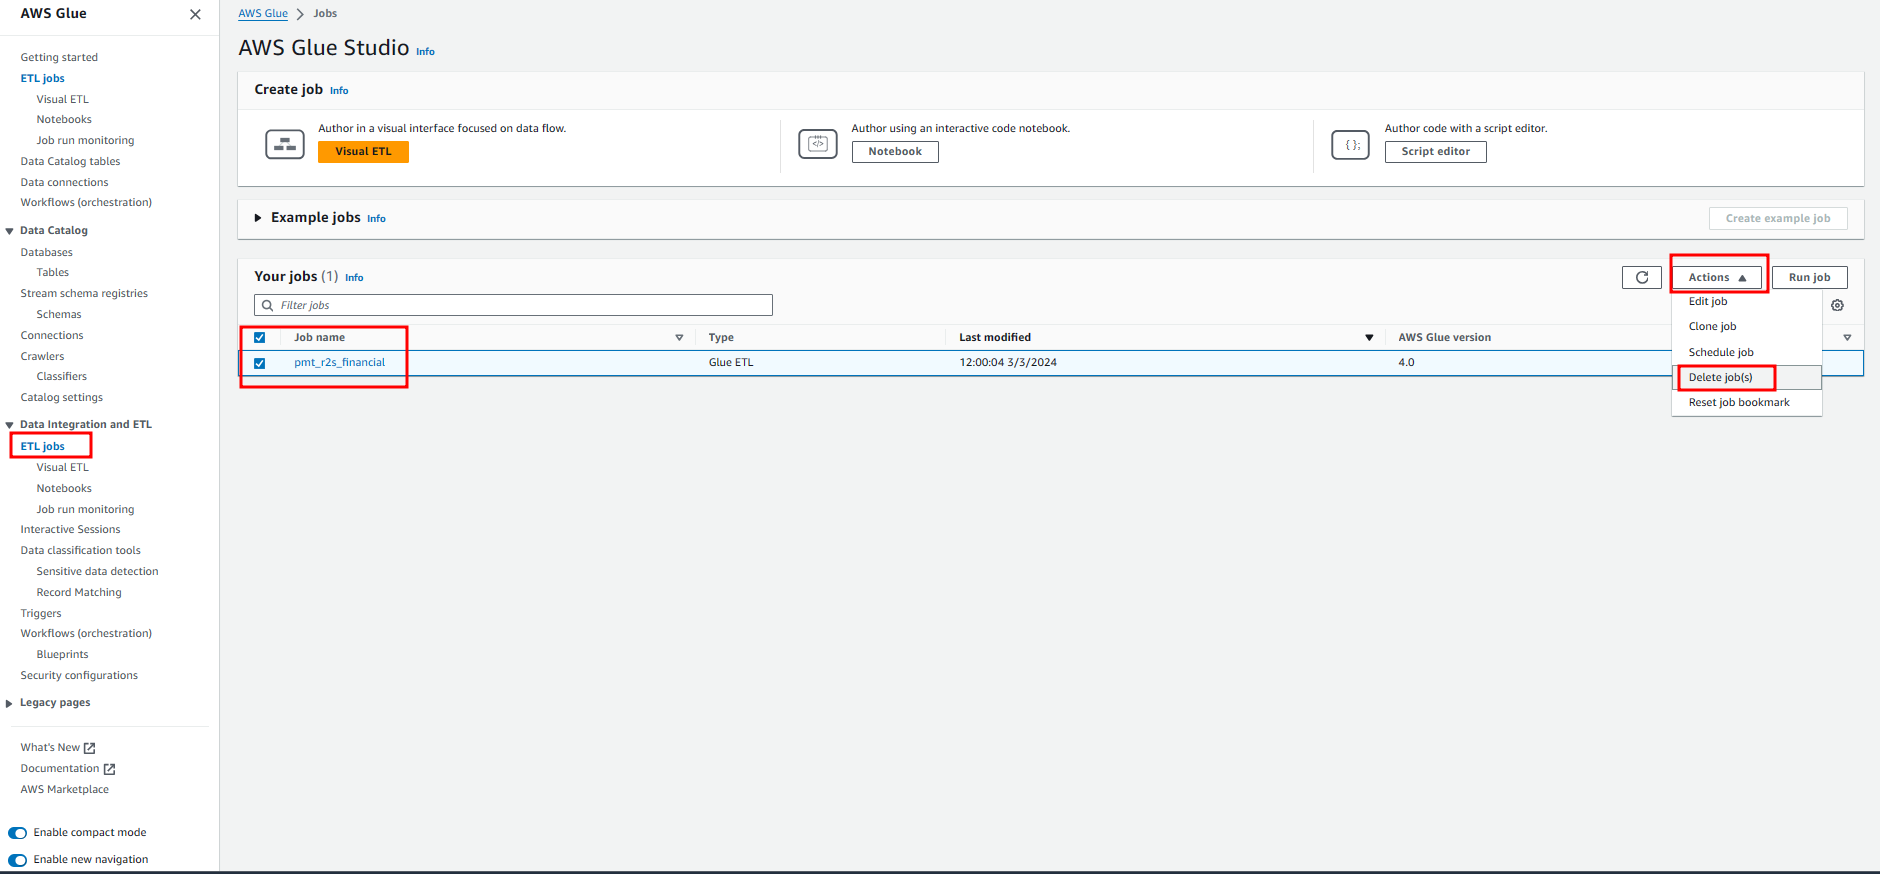
Task: Open Getting started in sidebar
Action: point(59,58)
